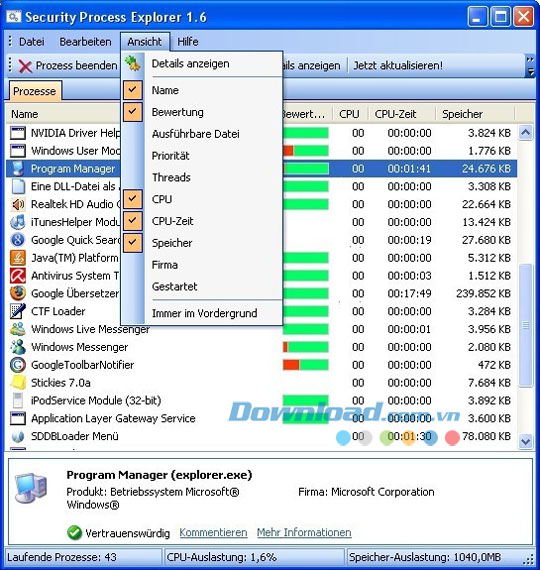Image resolution: width=540 pixels, height=570 pixels.
Task: Click the NVIDIA Driver Helper process icon
Action: click(x=18, y=133)
